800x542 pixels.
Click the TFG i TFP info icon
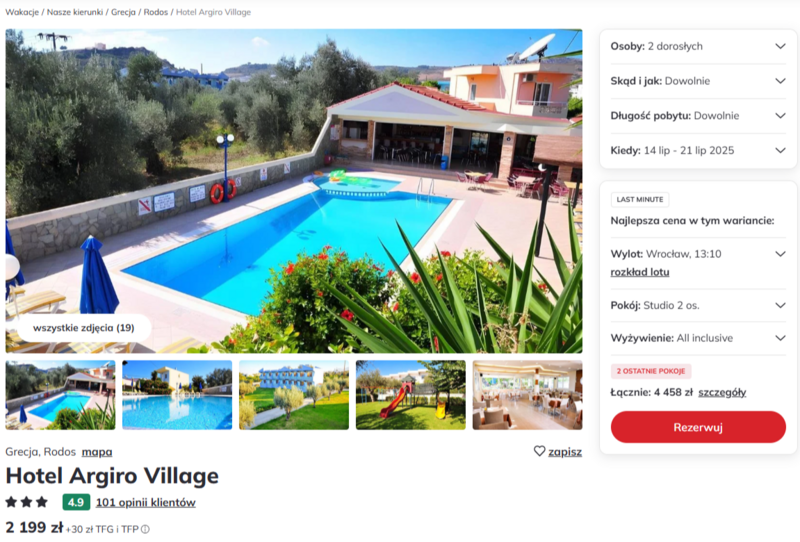(x=145, y=529)
